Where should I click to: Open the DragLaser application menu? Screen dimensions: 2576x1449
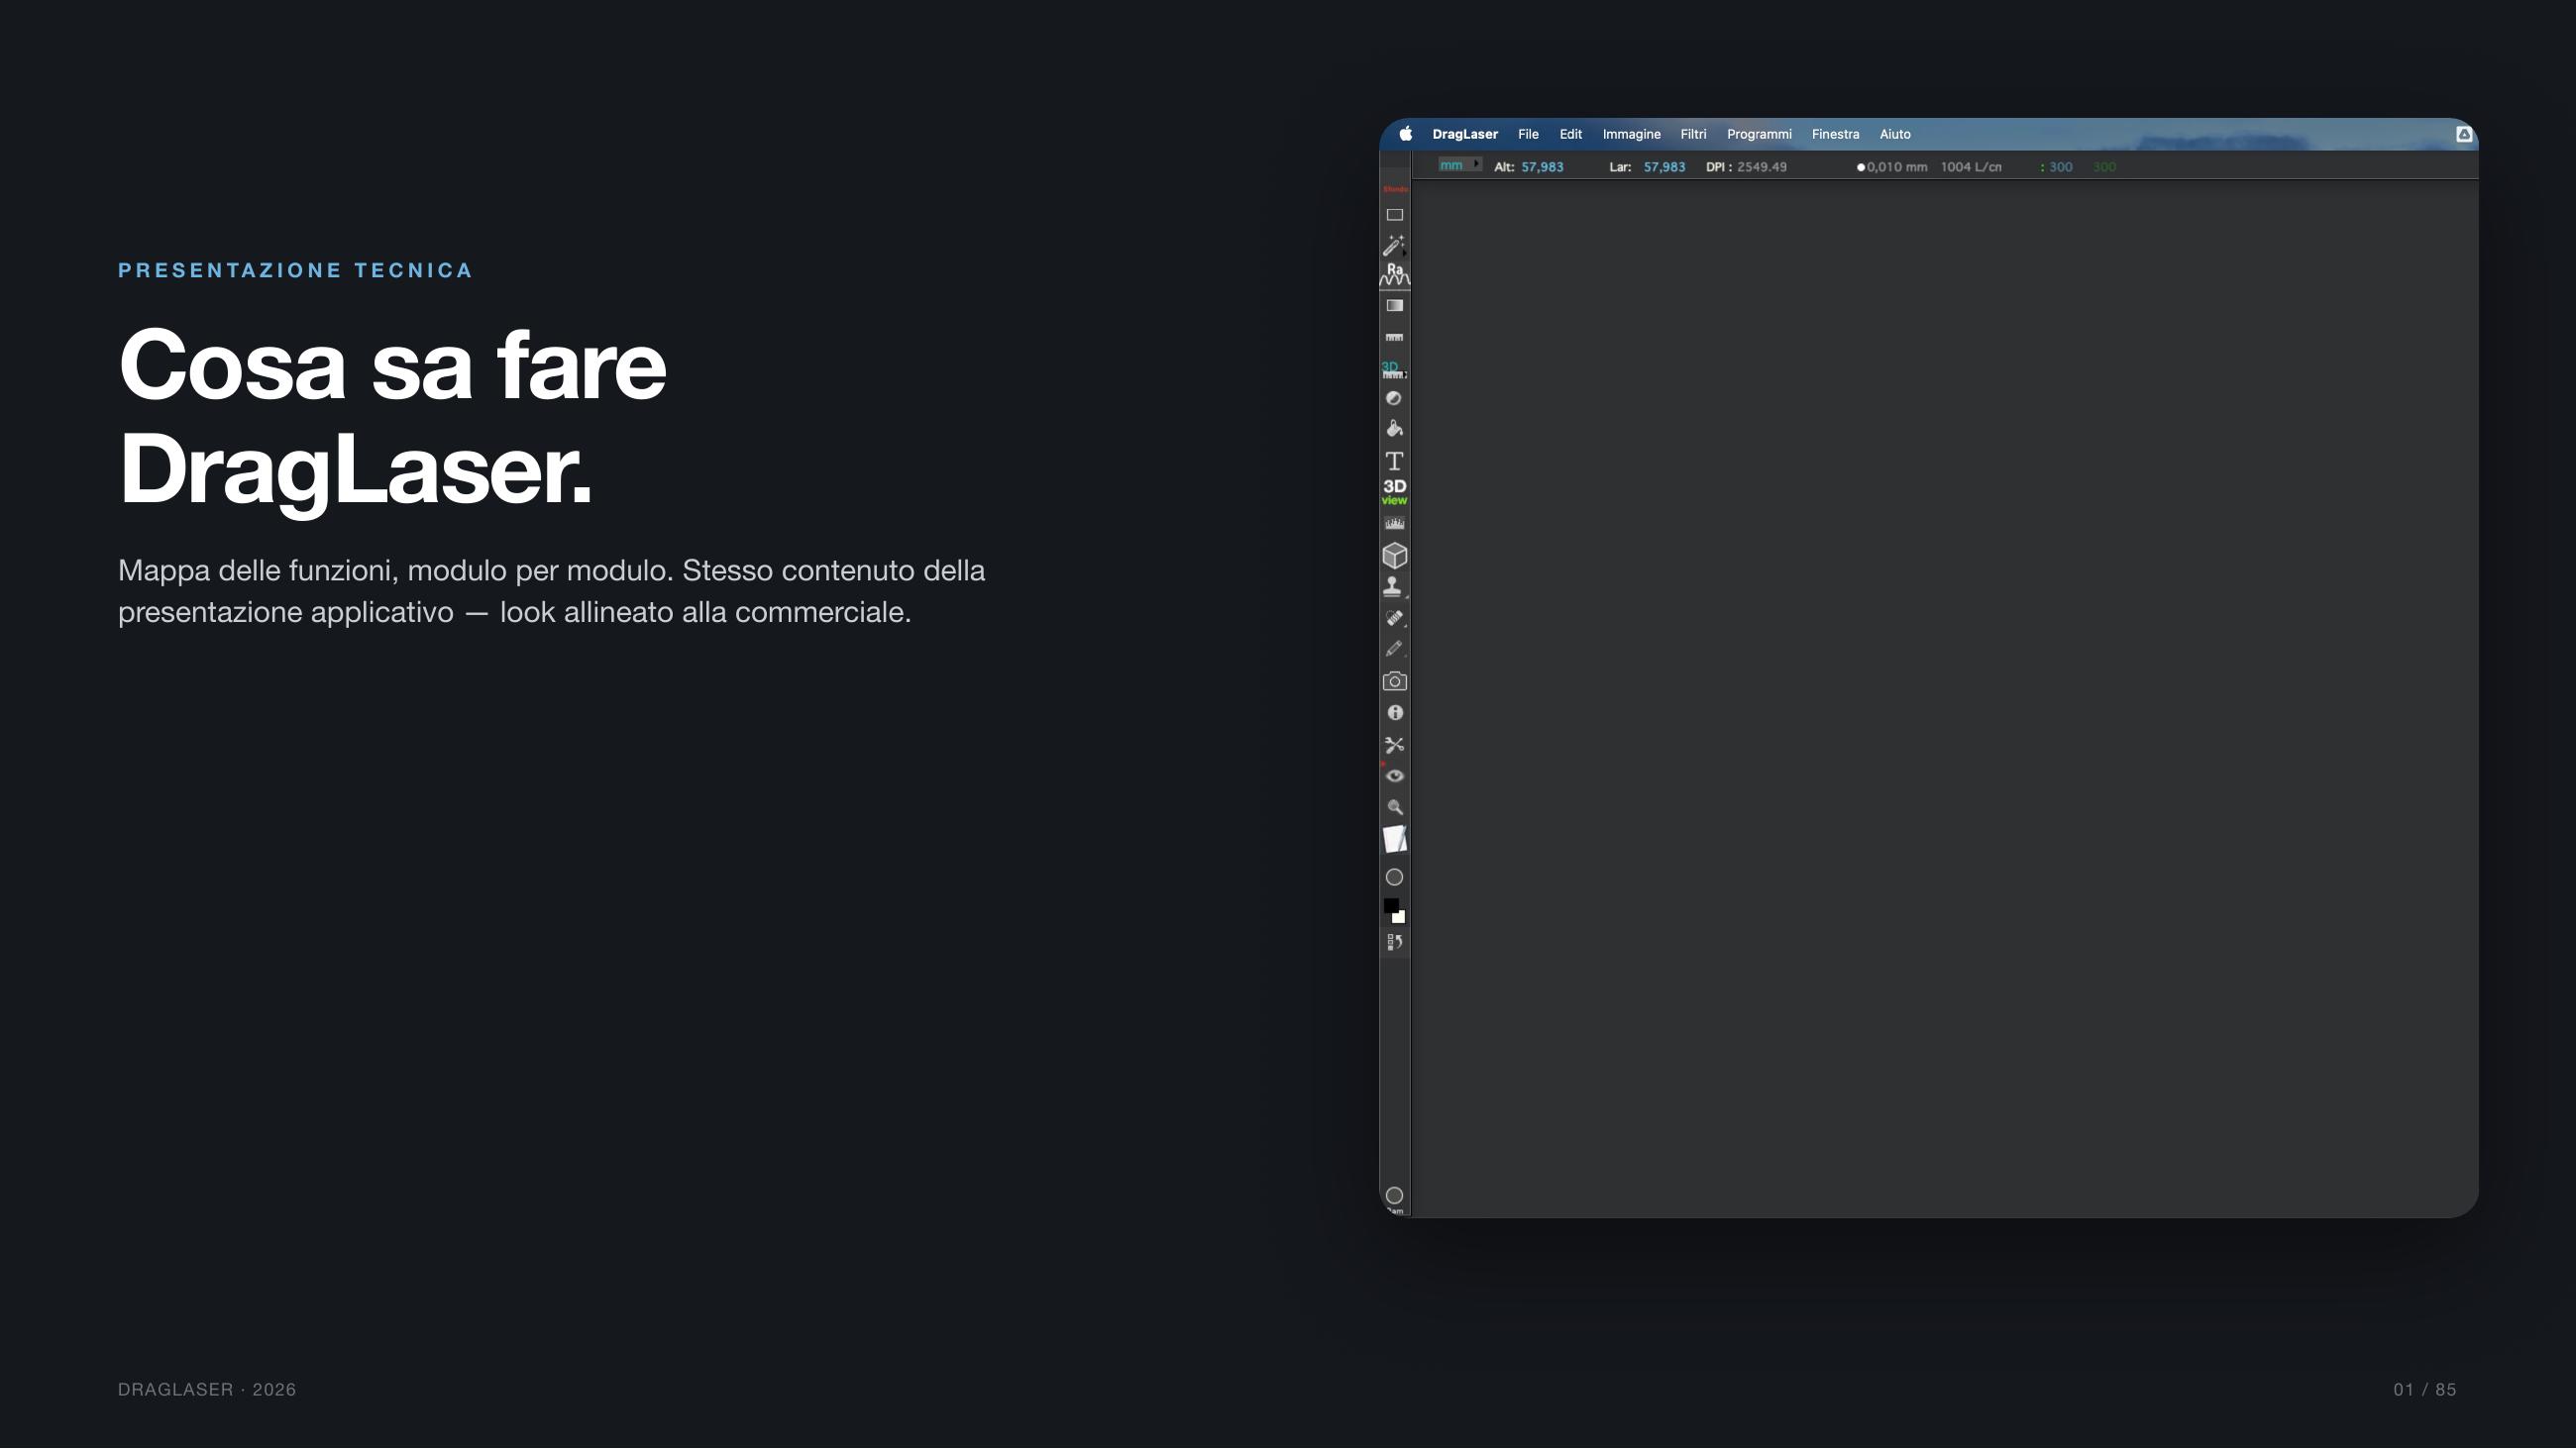point(1465,134)
